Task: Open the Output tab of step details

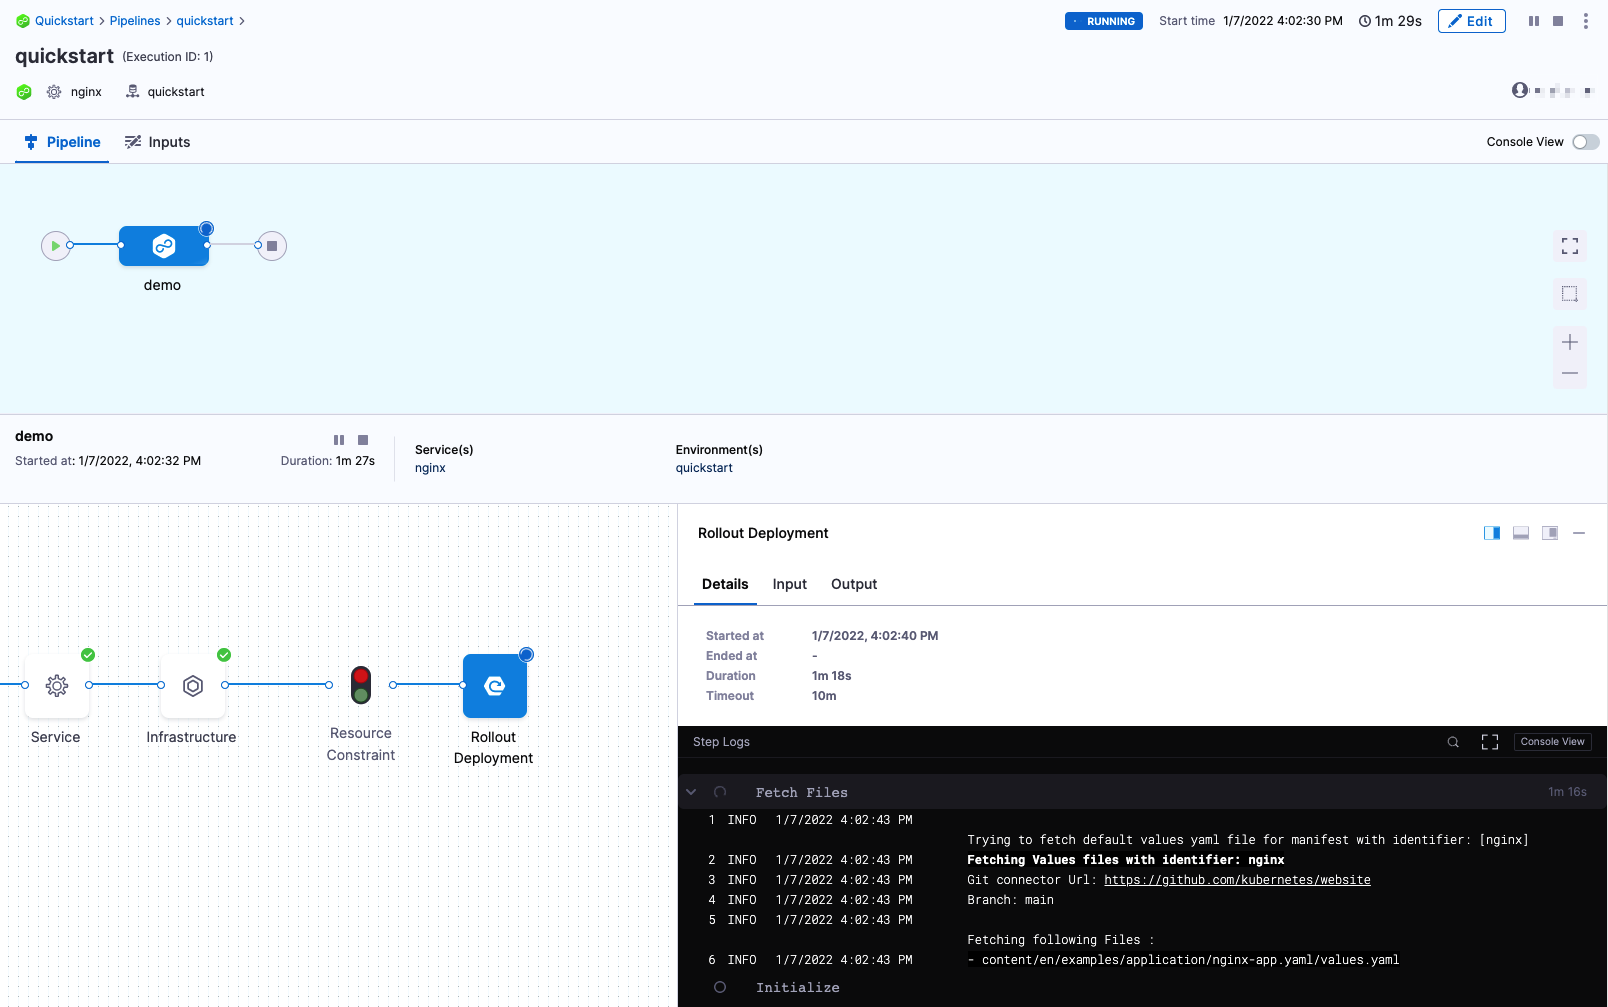Action: pyautogui.click(x=853, y=584)
